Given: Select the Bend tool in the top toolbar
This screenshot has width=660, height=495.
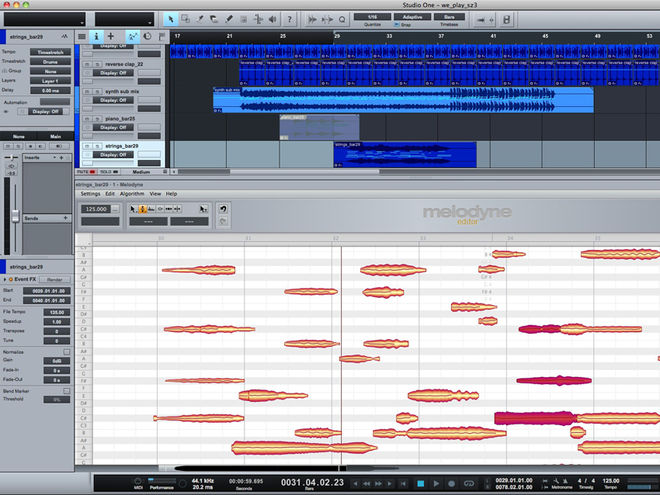Looking at the screenshot, I should [x=258, y=19].
